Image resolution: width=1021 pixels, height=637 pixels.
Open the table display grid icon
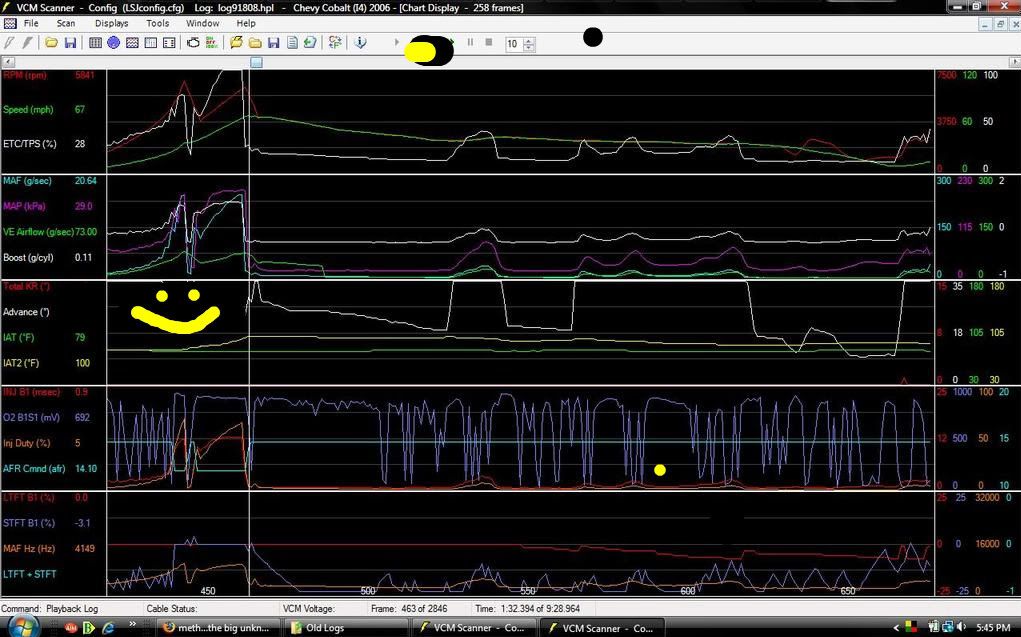point(96,43)
